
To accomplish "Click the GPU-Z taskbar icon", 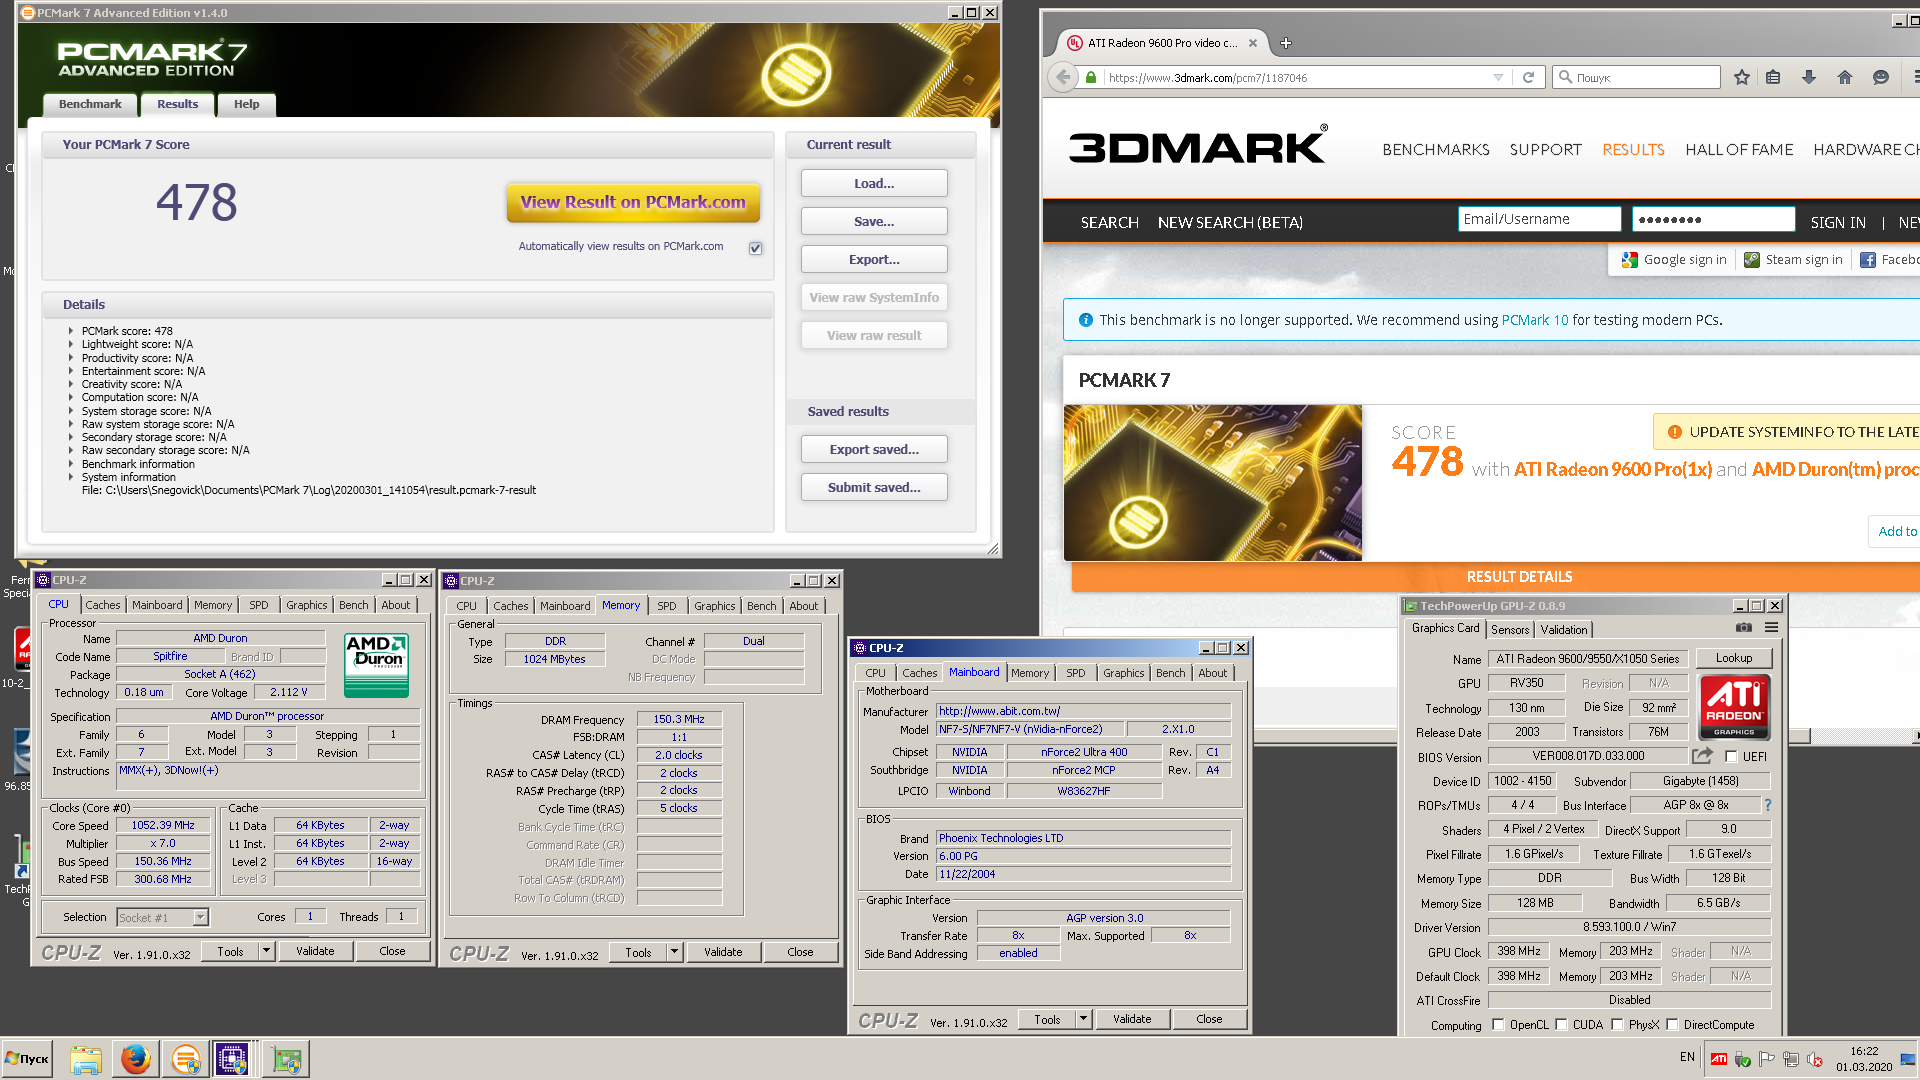I will pos(287,1059).
